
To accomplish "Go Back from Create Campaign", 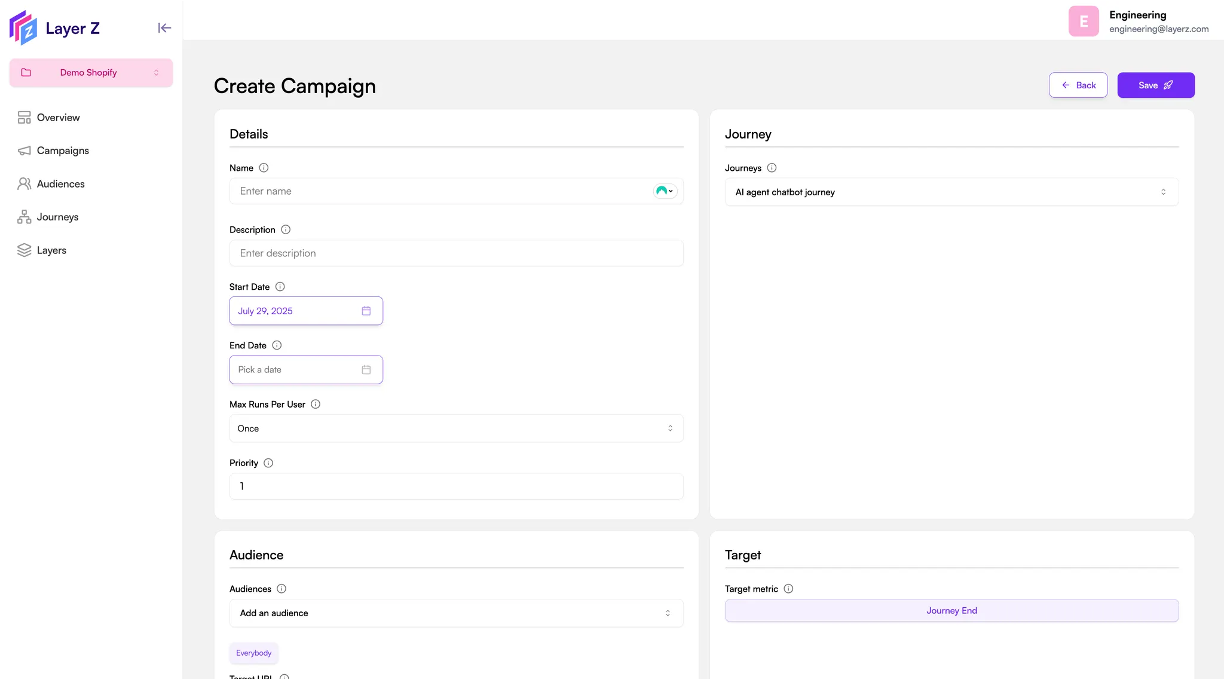I will tap(1078, 85).
